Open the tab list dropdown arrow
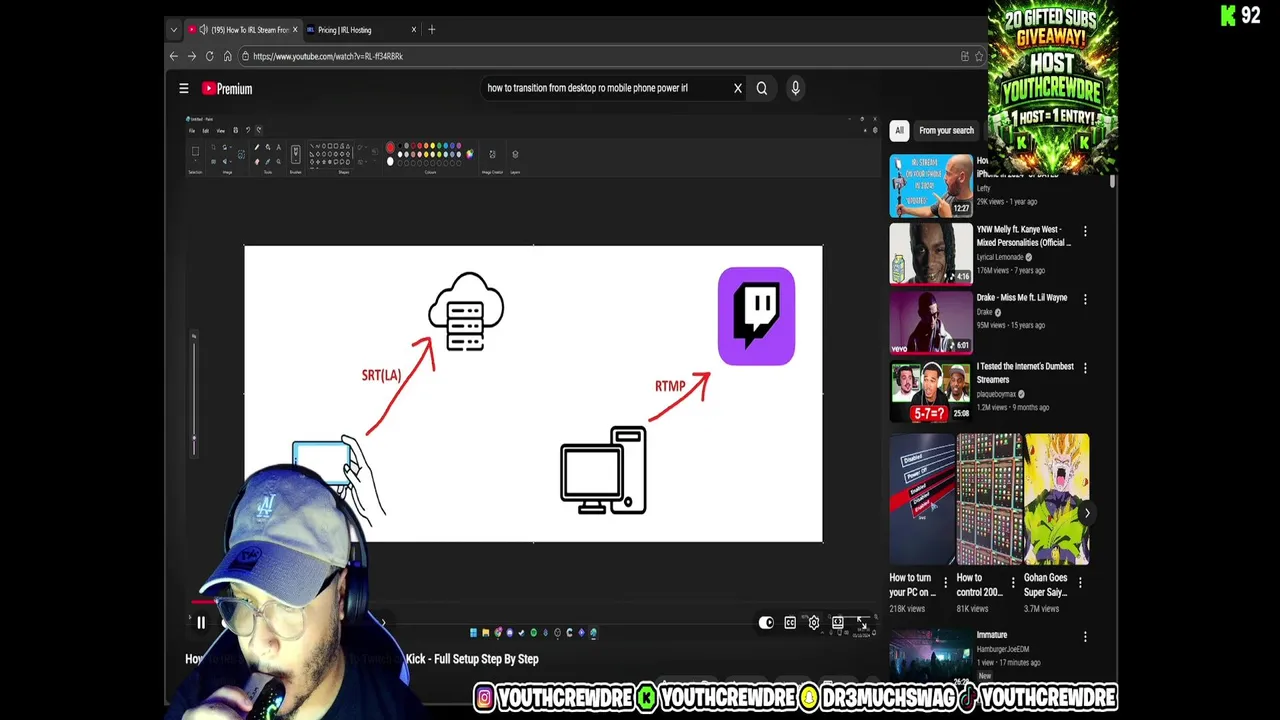The width and height of the screenshot is (1280, 720). 174,30
